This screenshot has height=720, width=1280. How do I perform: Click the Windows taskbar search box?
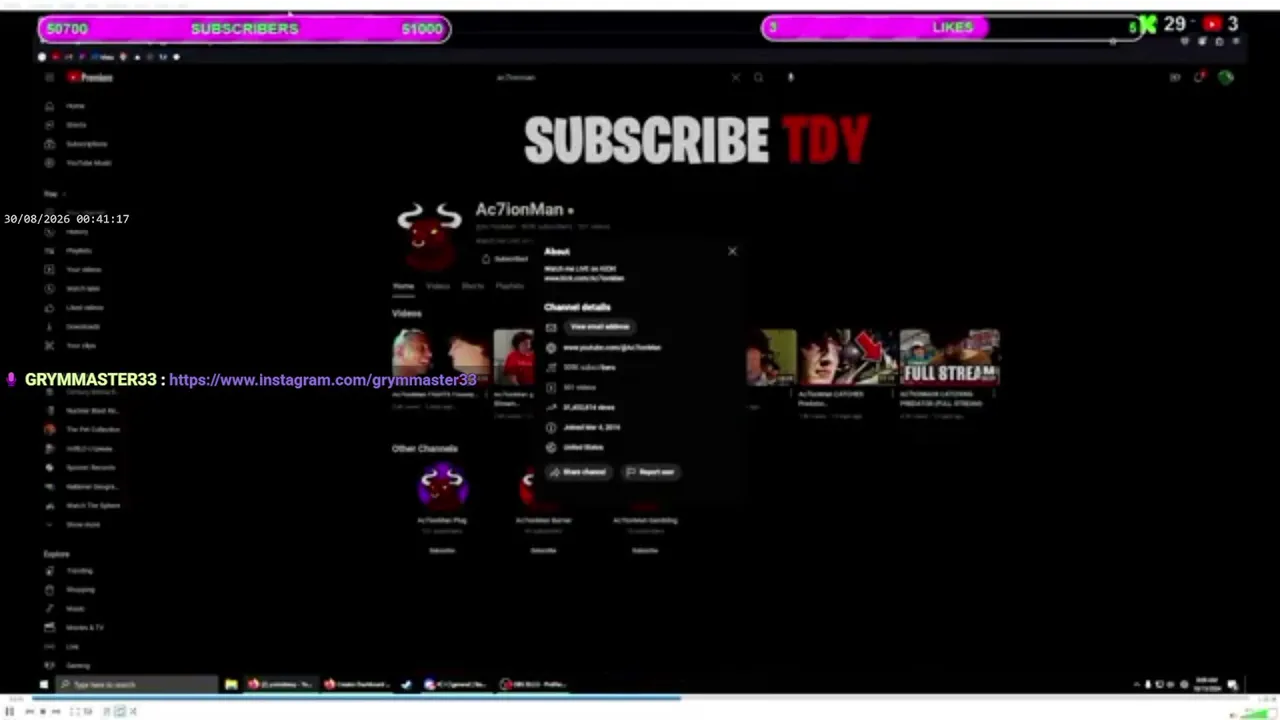tap(137, 685)
